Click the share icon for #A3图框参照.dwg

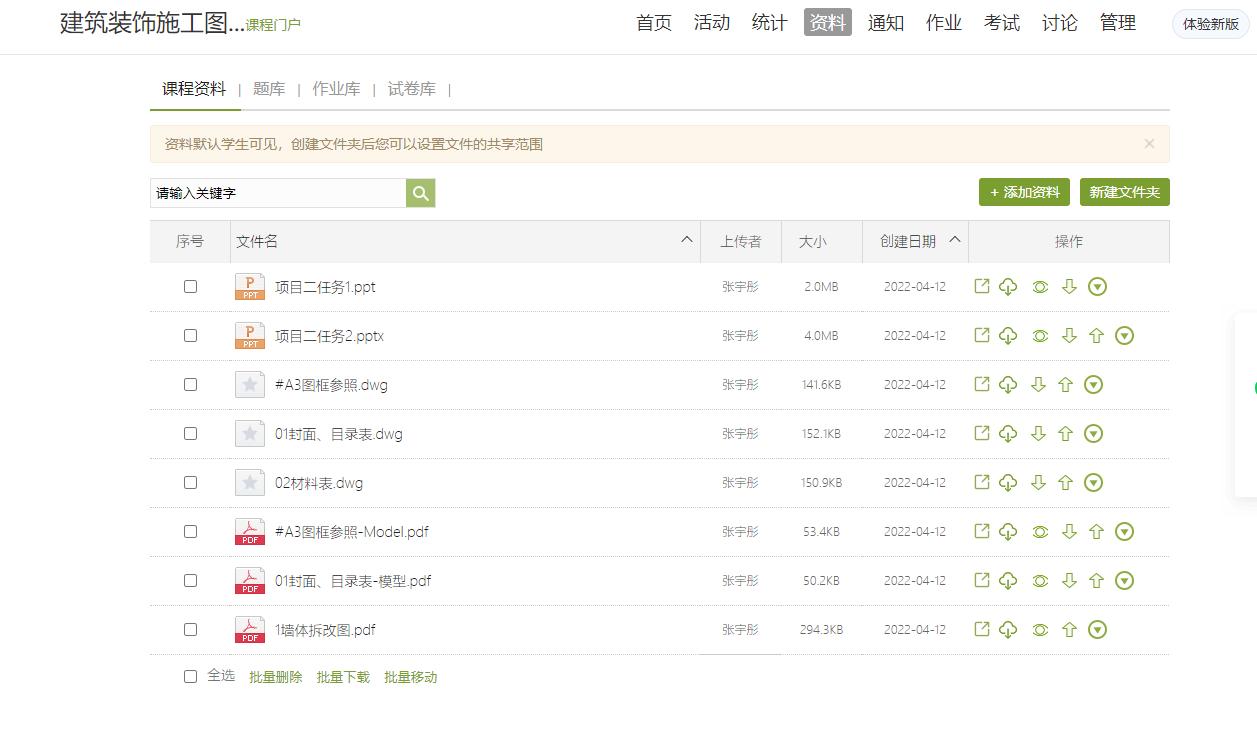tap(982, 385)
